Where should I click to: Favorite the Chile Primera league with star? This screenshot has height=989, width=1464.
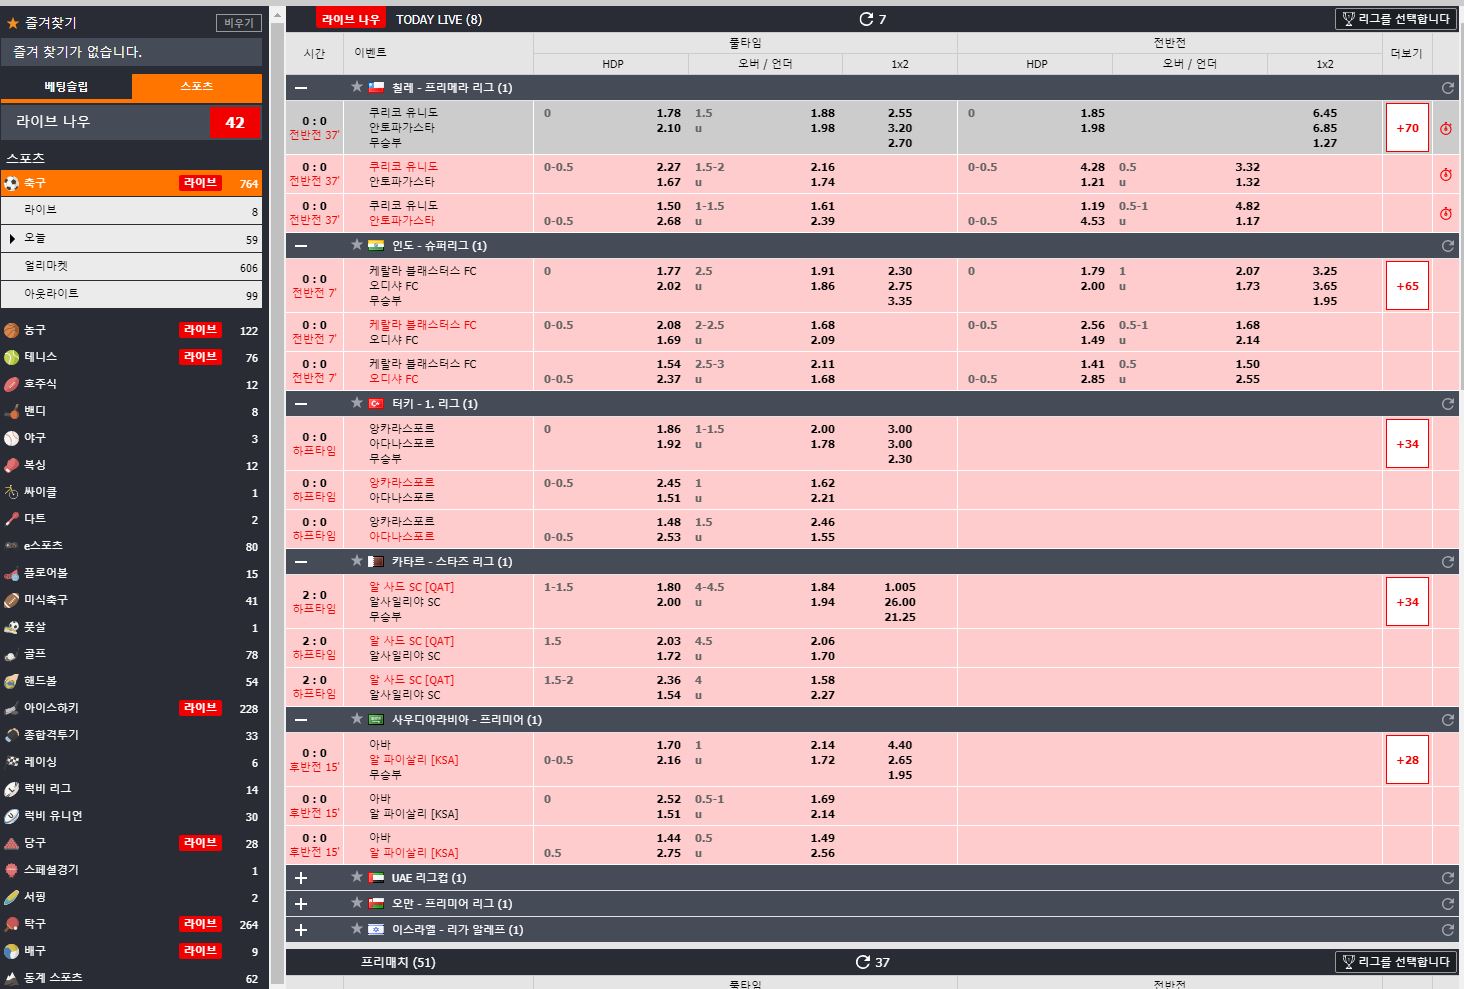(356, 87)
